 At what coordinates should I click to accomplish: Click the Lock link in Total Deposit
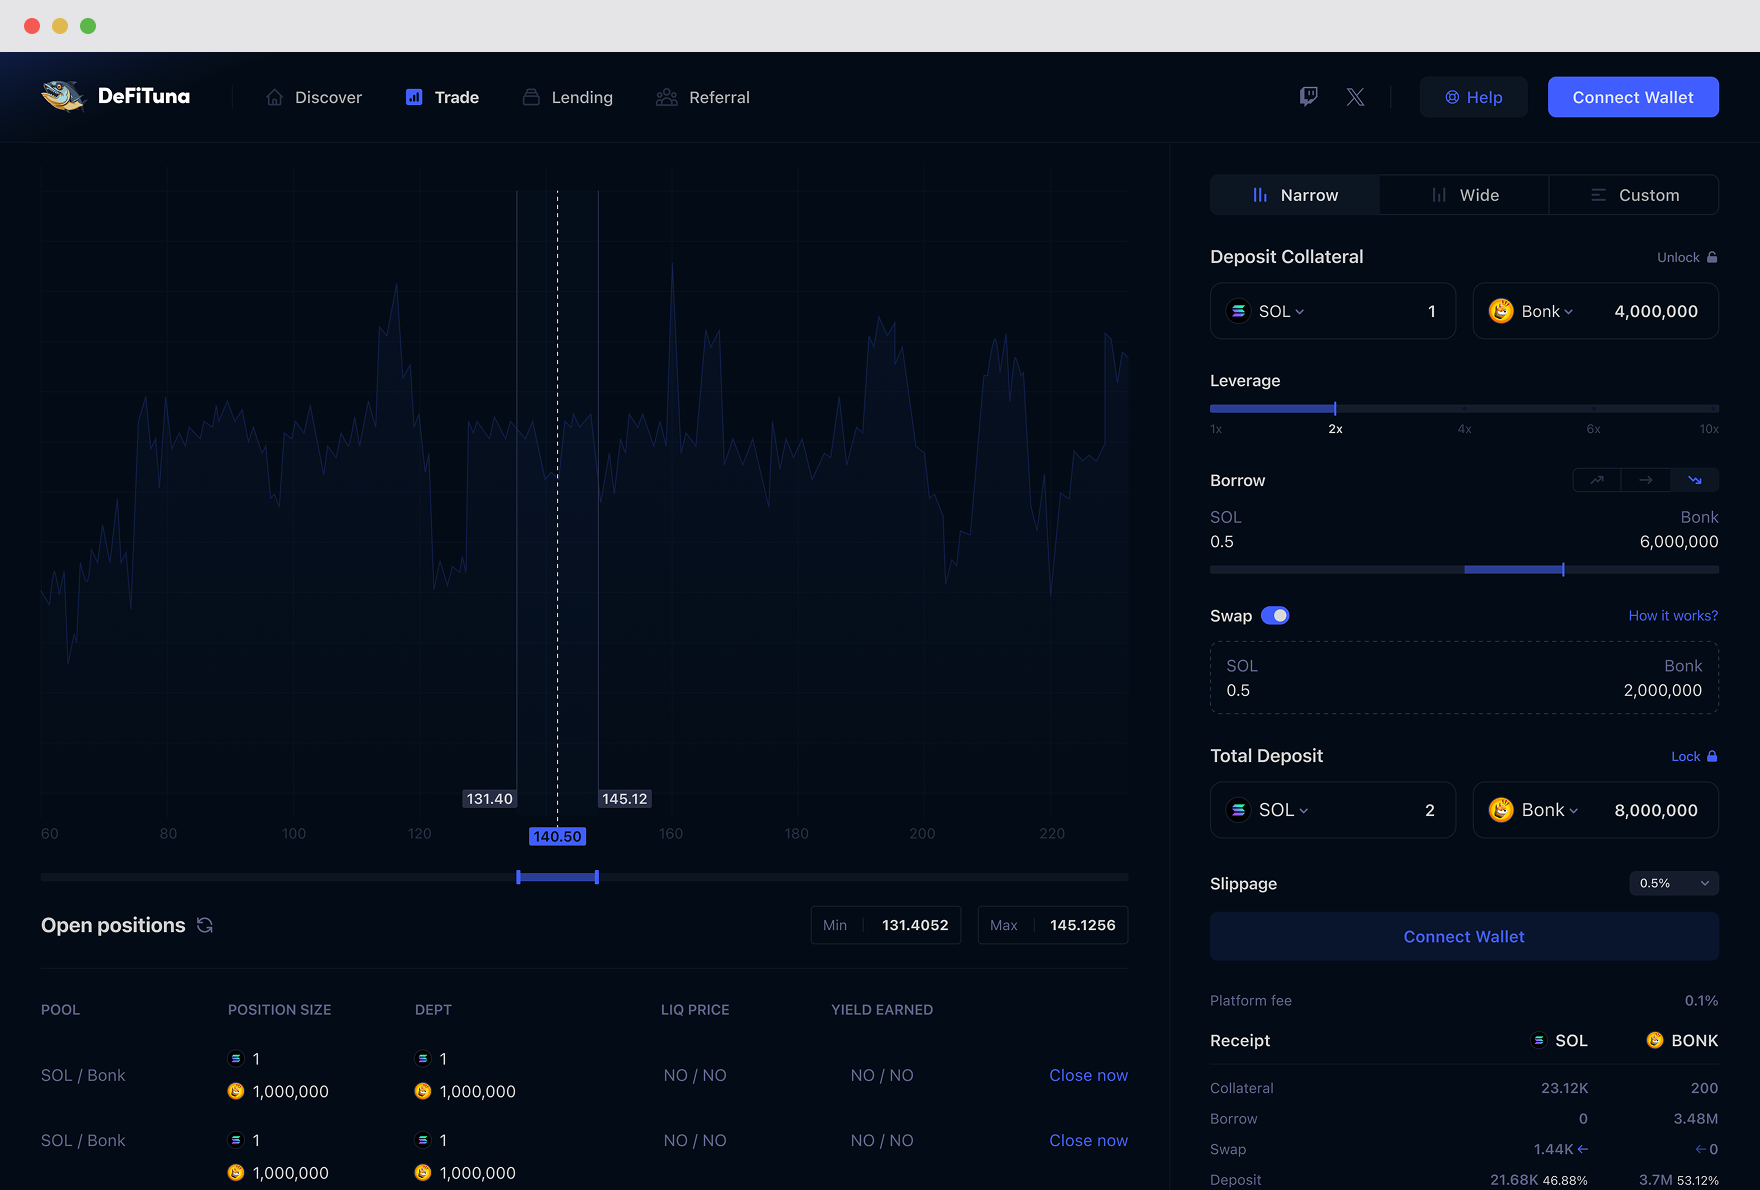1694,756
